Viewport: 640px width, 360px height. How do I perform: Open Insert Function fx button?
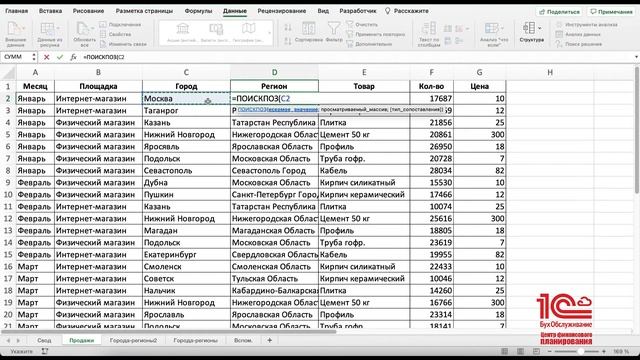73,57
